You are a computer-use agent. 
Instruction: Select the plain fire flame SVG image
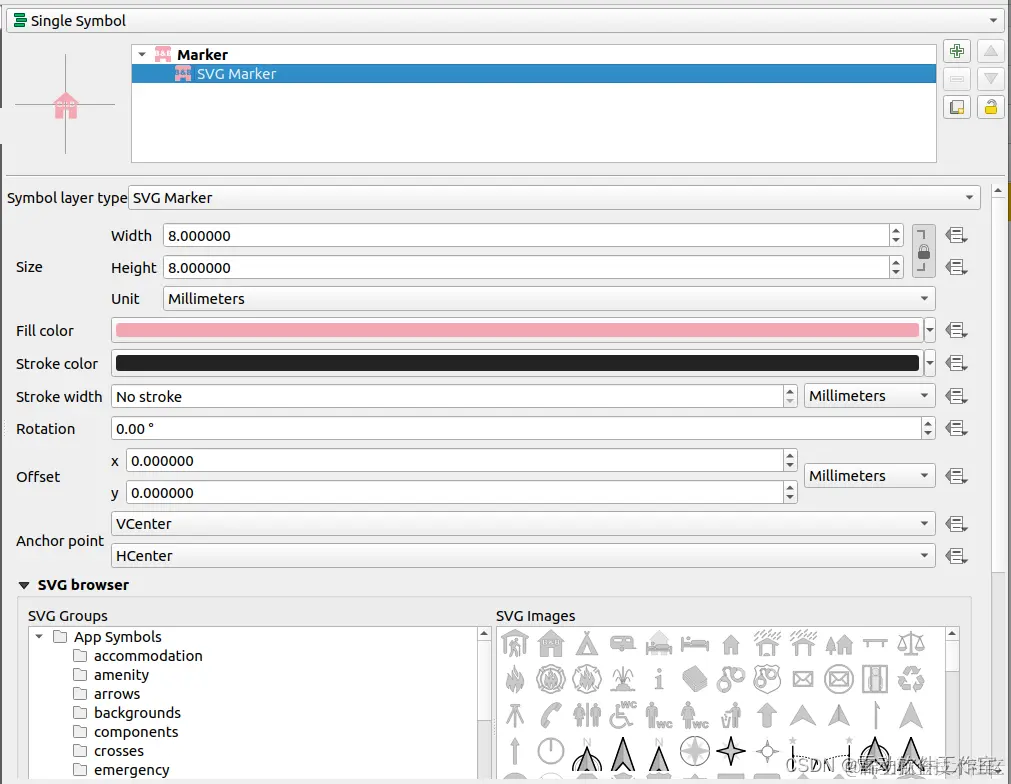pos(515,679)
